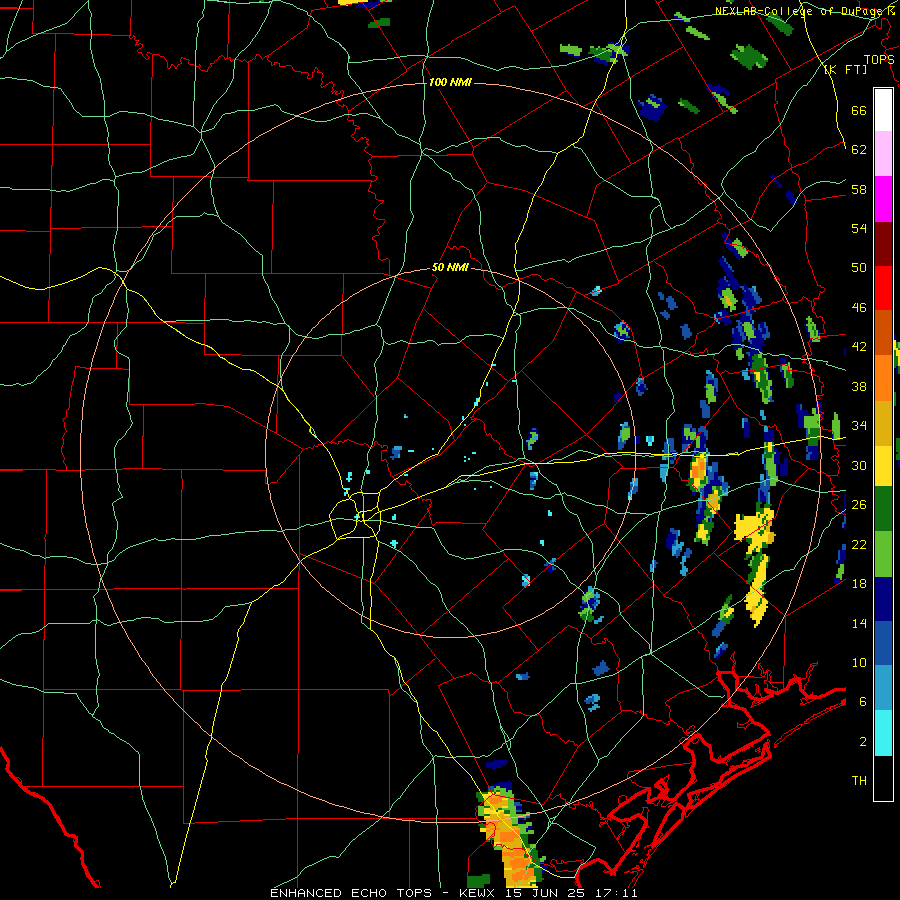The height and width of the screenshot is (900, 900).
Task: Click the 'TOPS' legend title
Action: coord(879,59)
